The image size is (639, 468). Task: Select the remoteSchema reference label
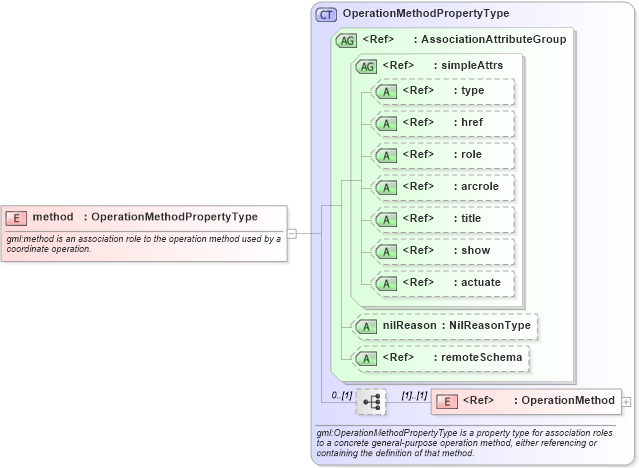tap(482, 358)
